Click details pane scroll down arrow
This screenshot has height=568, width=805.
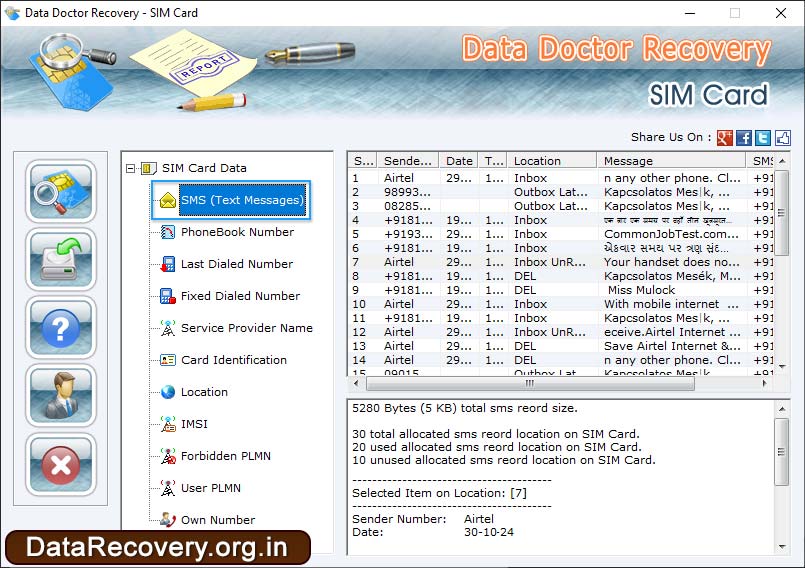point(781,546)
